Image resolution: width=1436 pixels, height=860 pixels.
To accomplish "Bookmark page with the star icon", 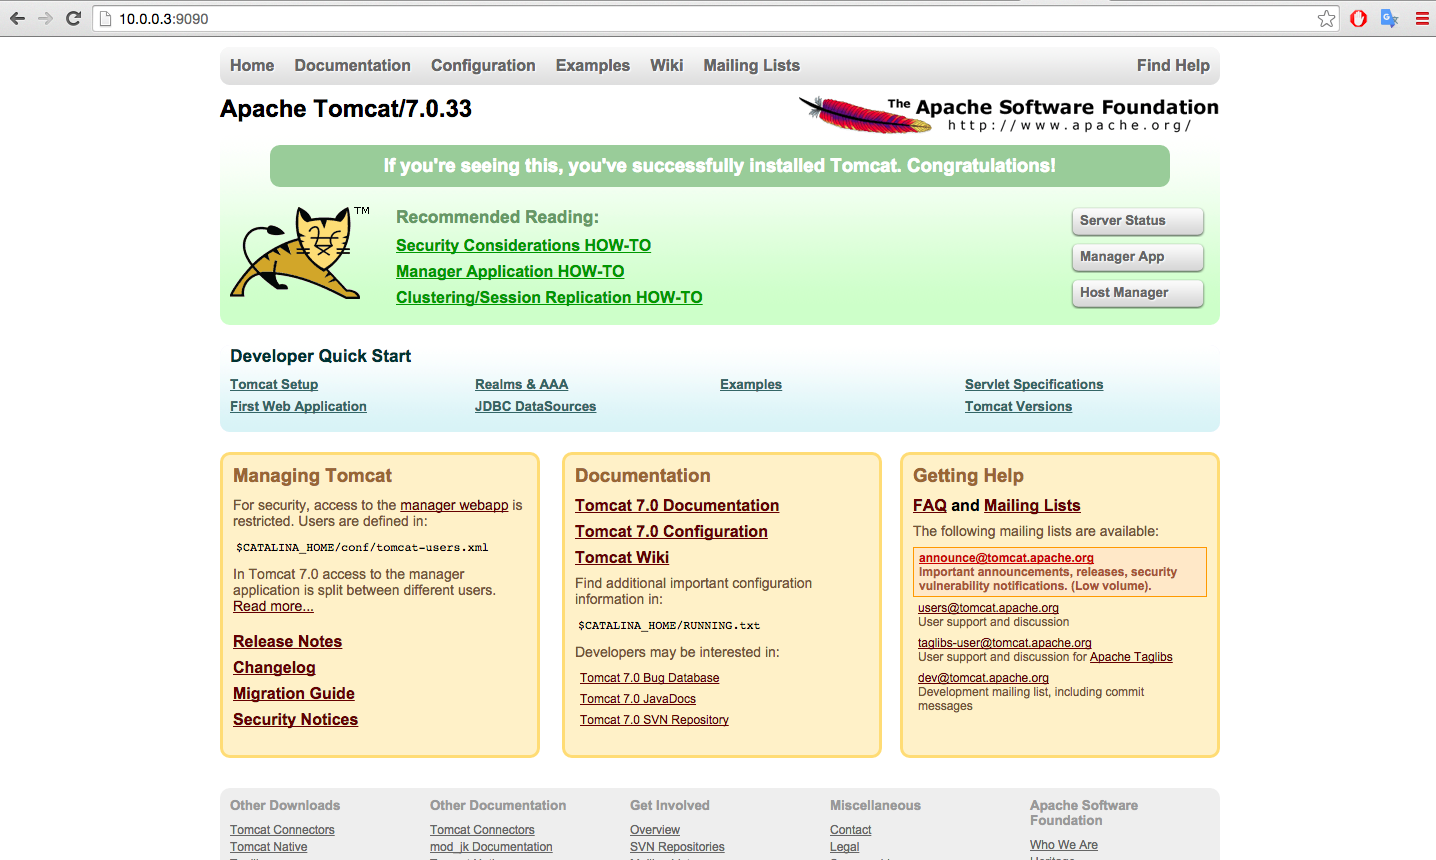I will pos(1326,18).
